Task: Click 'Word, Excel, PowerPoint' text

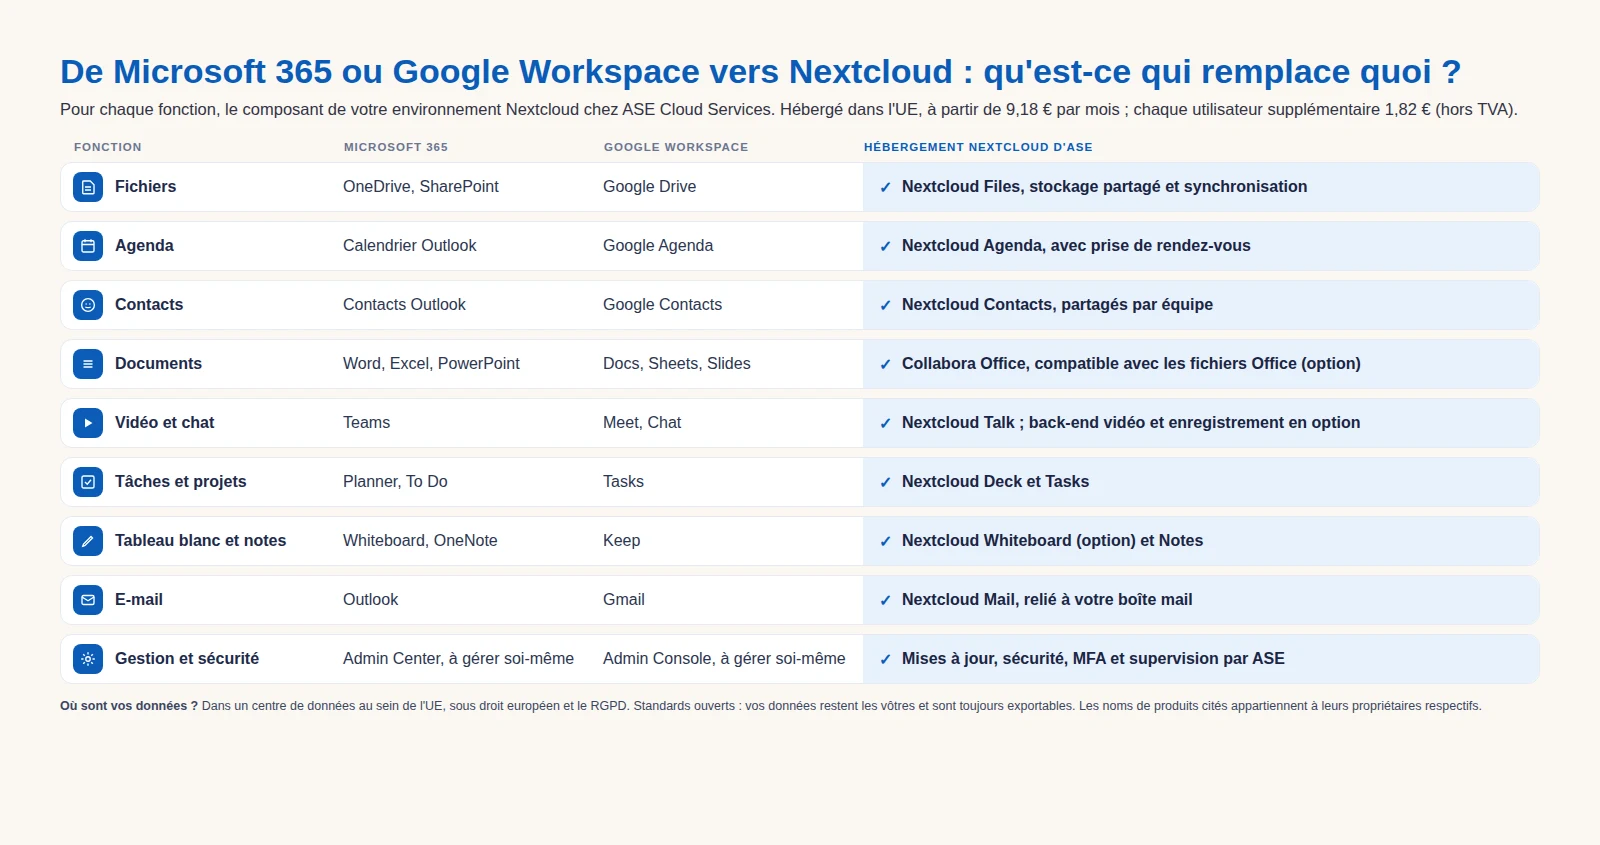Action: tap(431, 364)
